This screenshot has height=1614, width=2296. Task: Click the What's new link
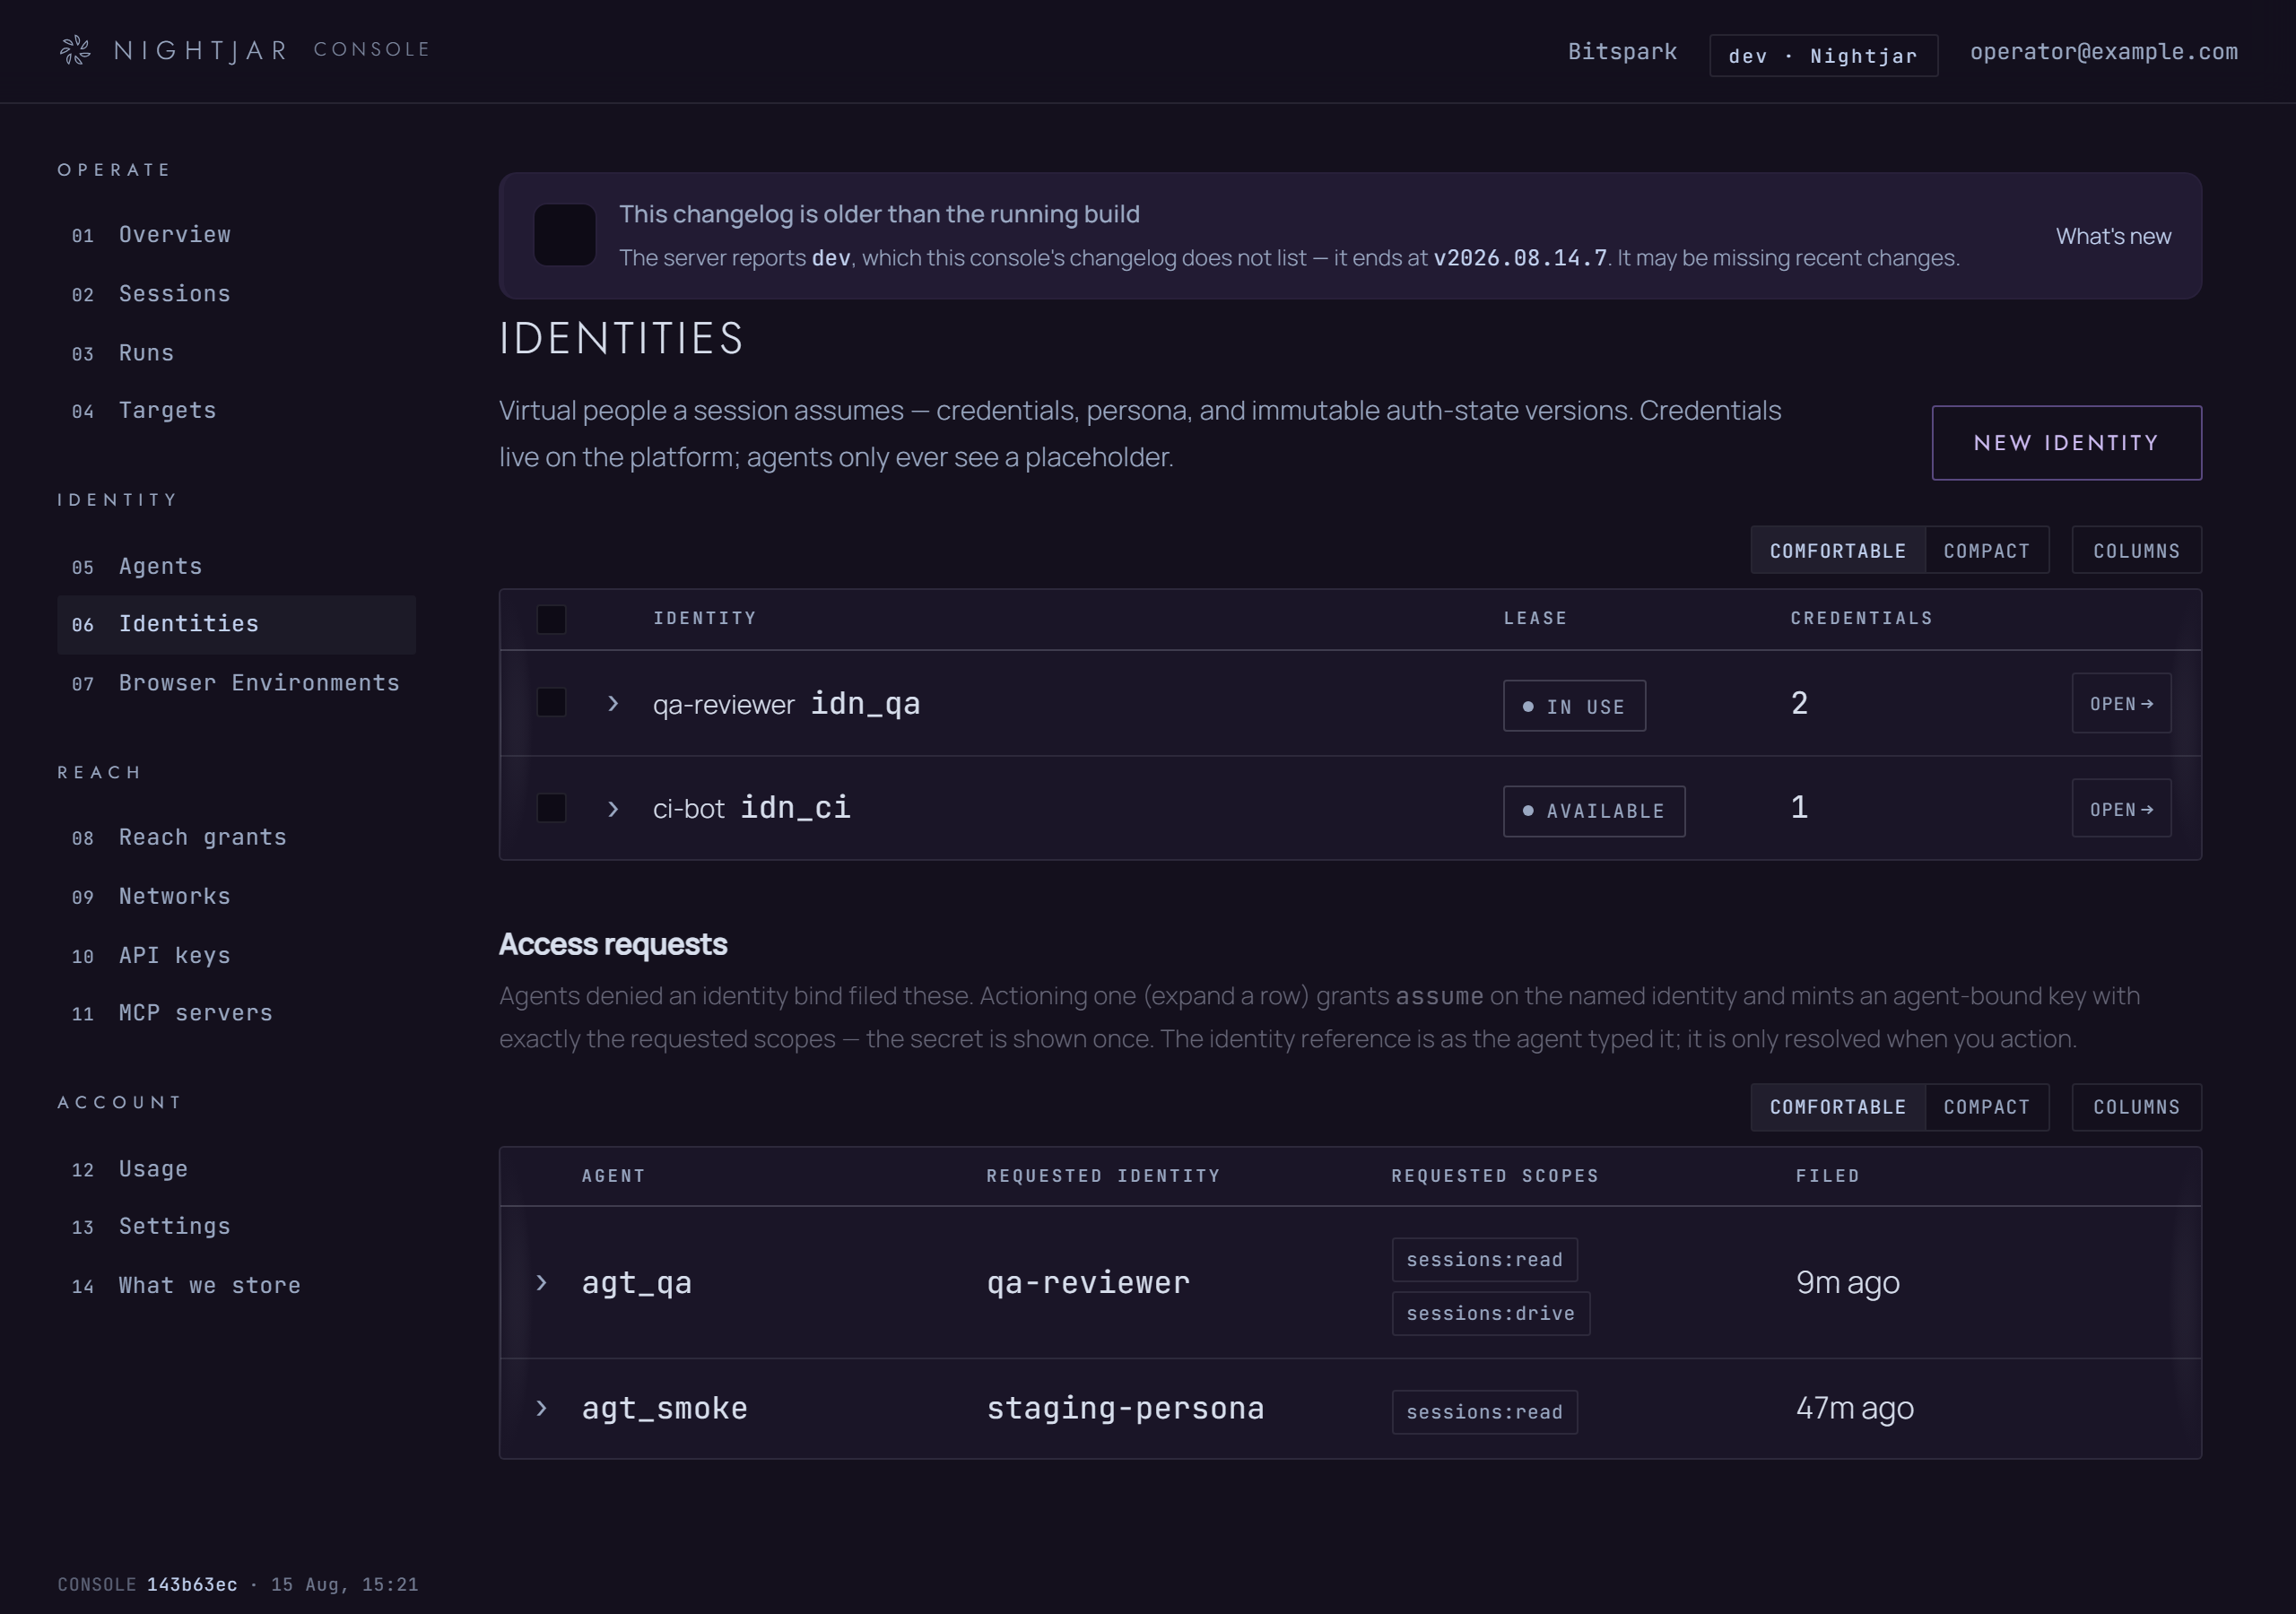(x=2113, y=236)
